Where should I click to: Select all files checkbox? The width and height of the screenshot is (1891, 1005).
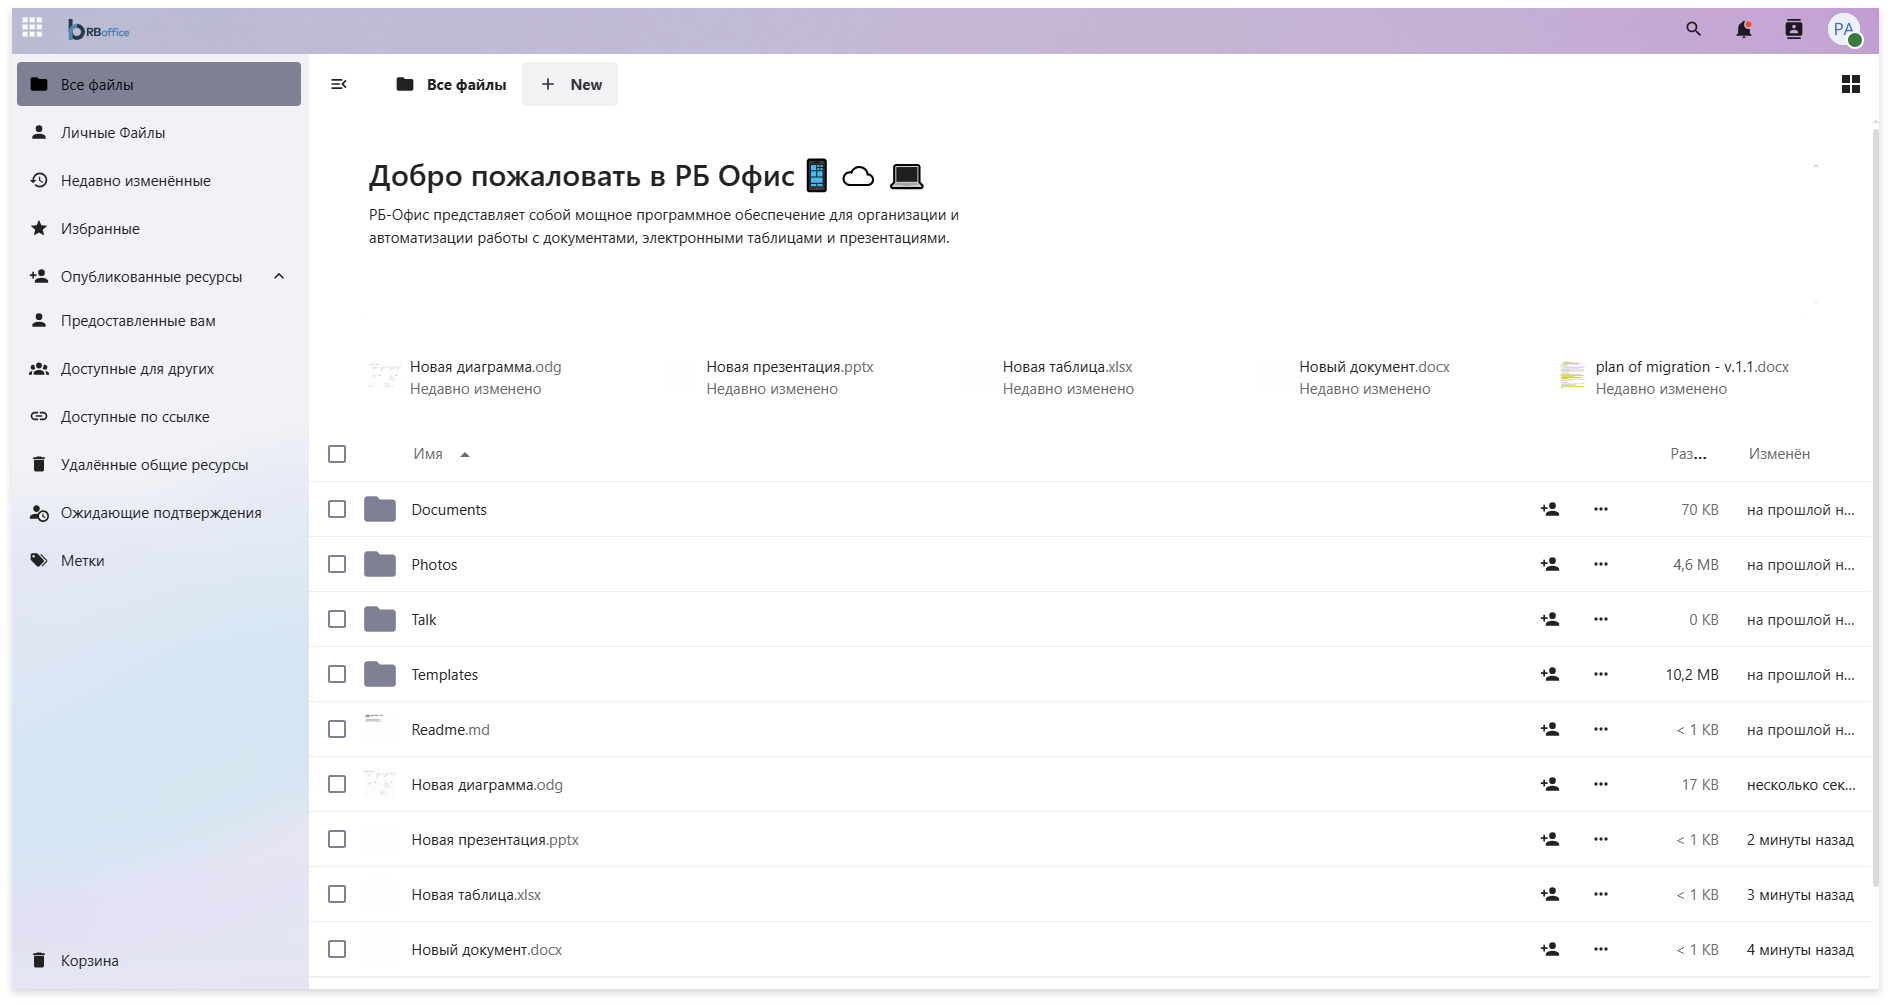[x=337, y=454]
